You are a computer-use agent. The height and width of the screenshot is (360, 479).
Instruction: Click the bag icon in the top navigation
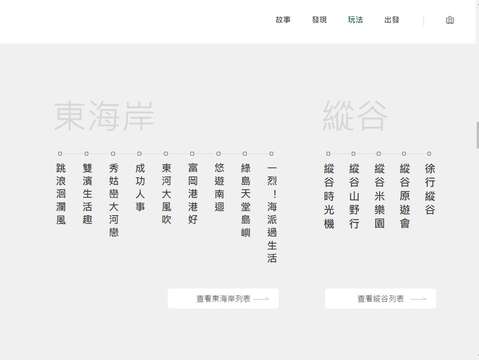[x=450, y=20]
